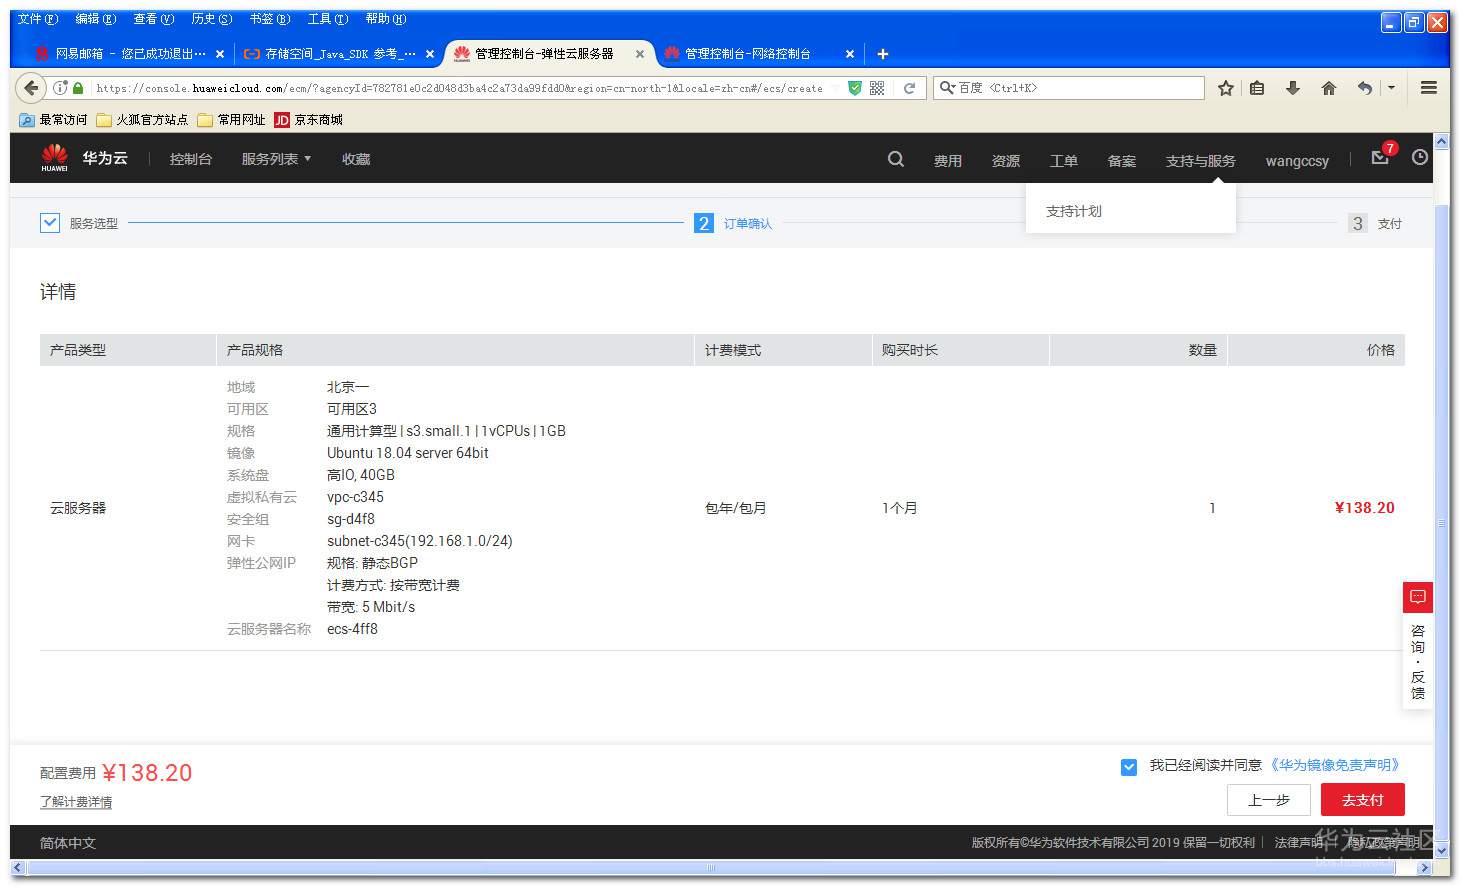Show site information icon in address bar

click(61, 88)
